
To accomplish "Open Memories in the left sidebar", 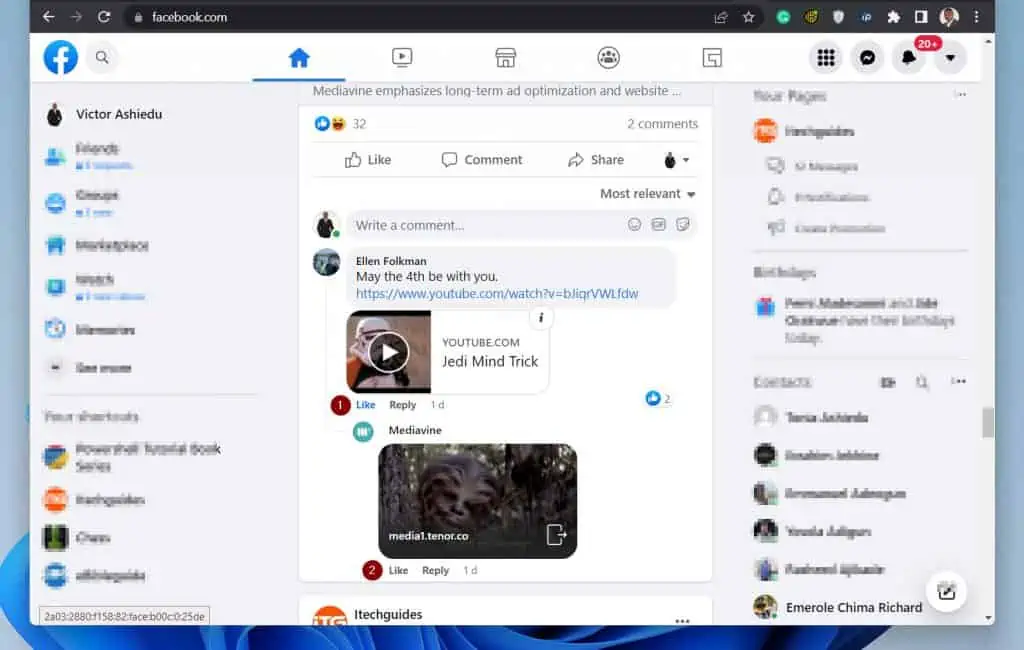I will [104, 329].
